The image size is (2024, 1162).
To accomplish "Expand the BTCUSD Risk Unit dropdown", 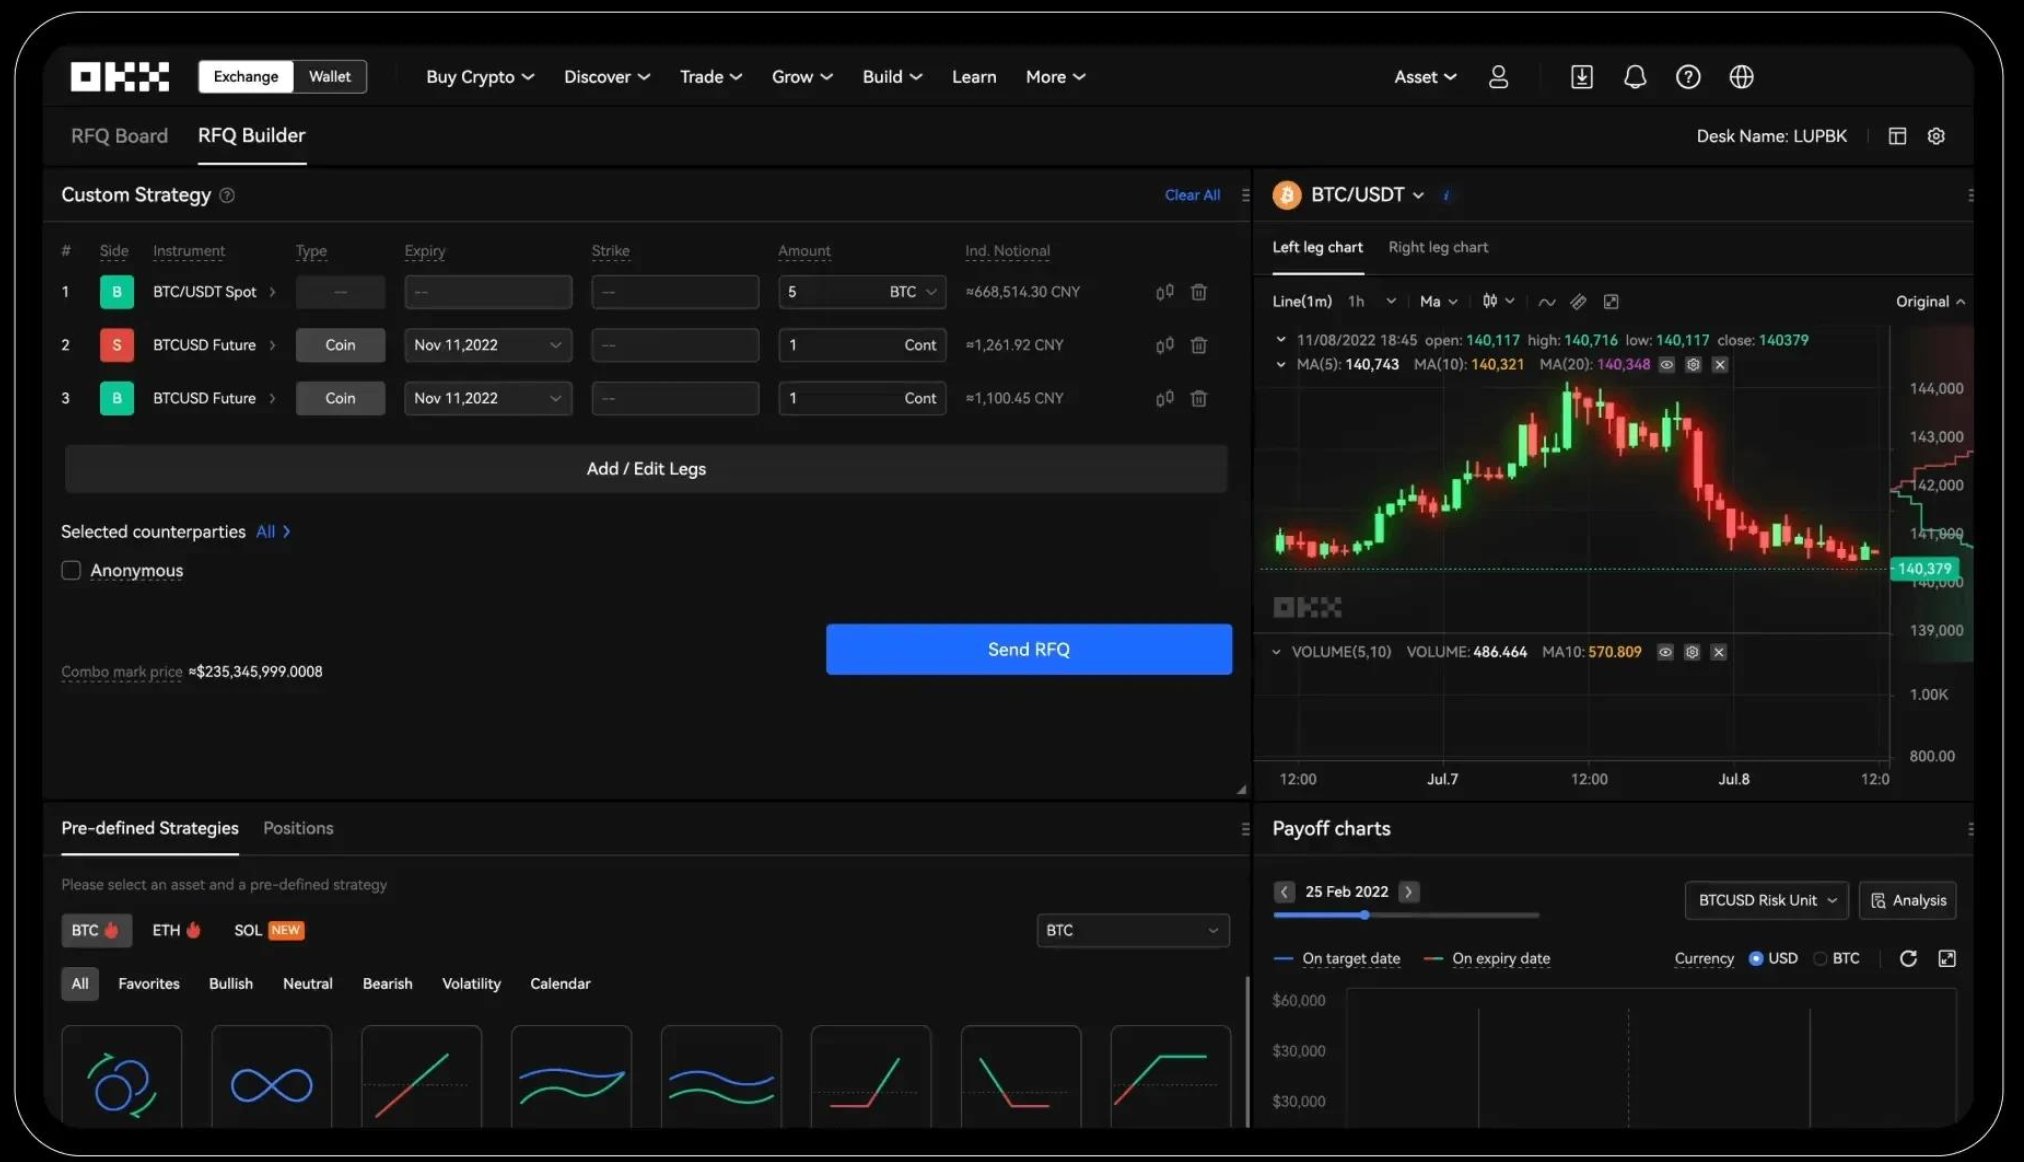I will [1765, 900].
